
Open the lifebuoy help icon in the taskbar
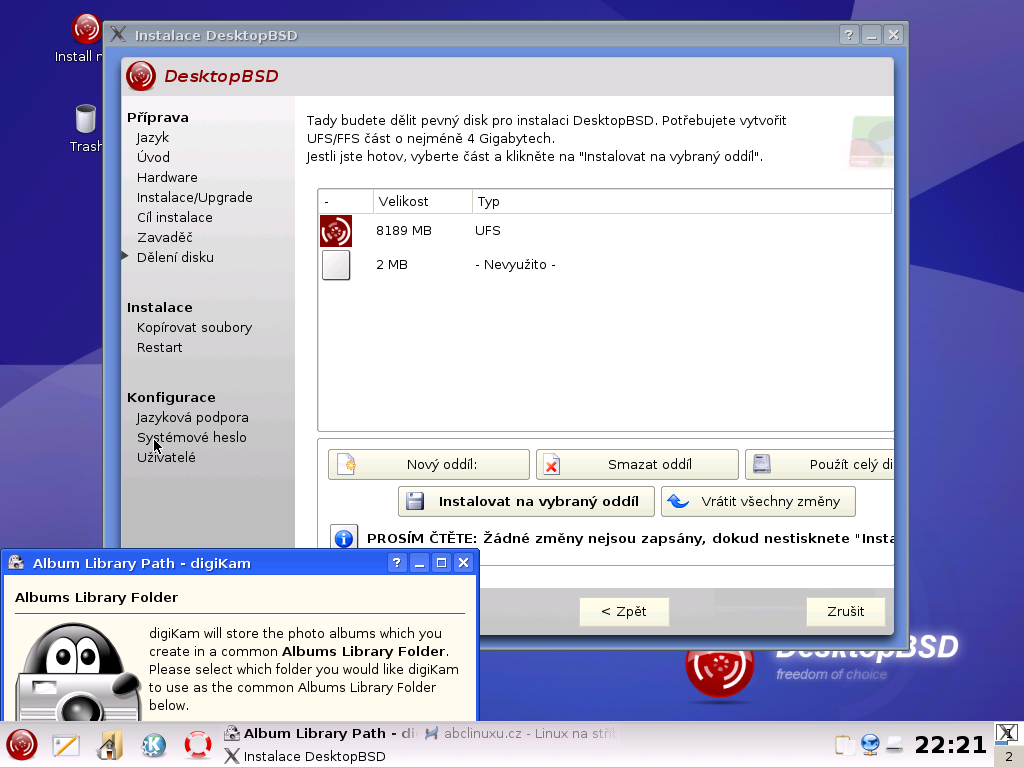point(198,745)
